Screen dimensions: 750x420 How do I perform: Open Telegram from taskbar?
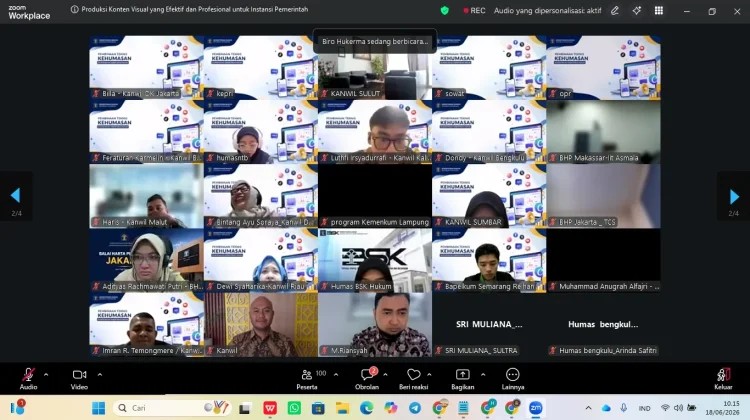[x=415, y=409]
